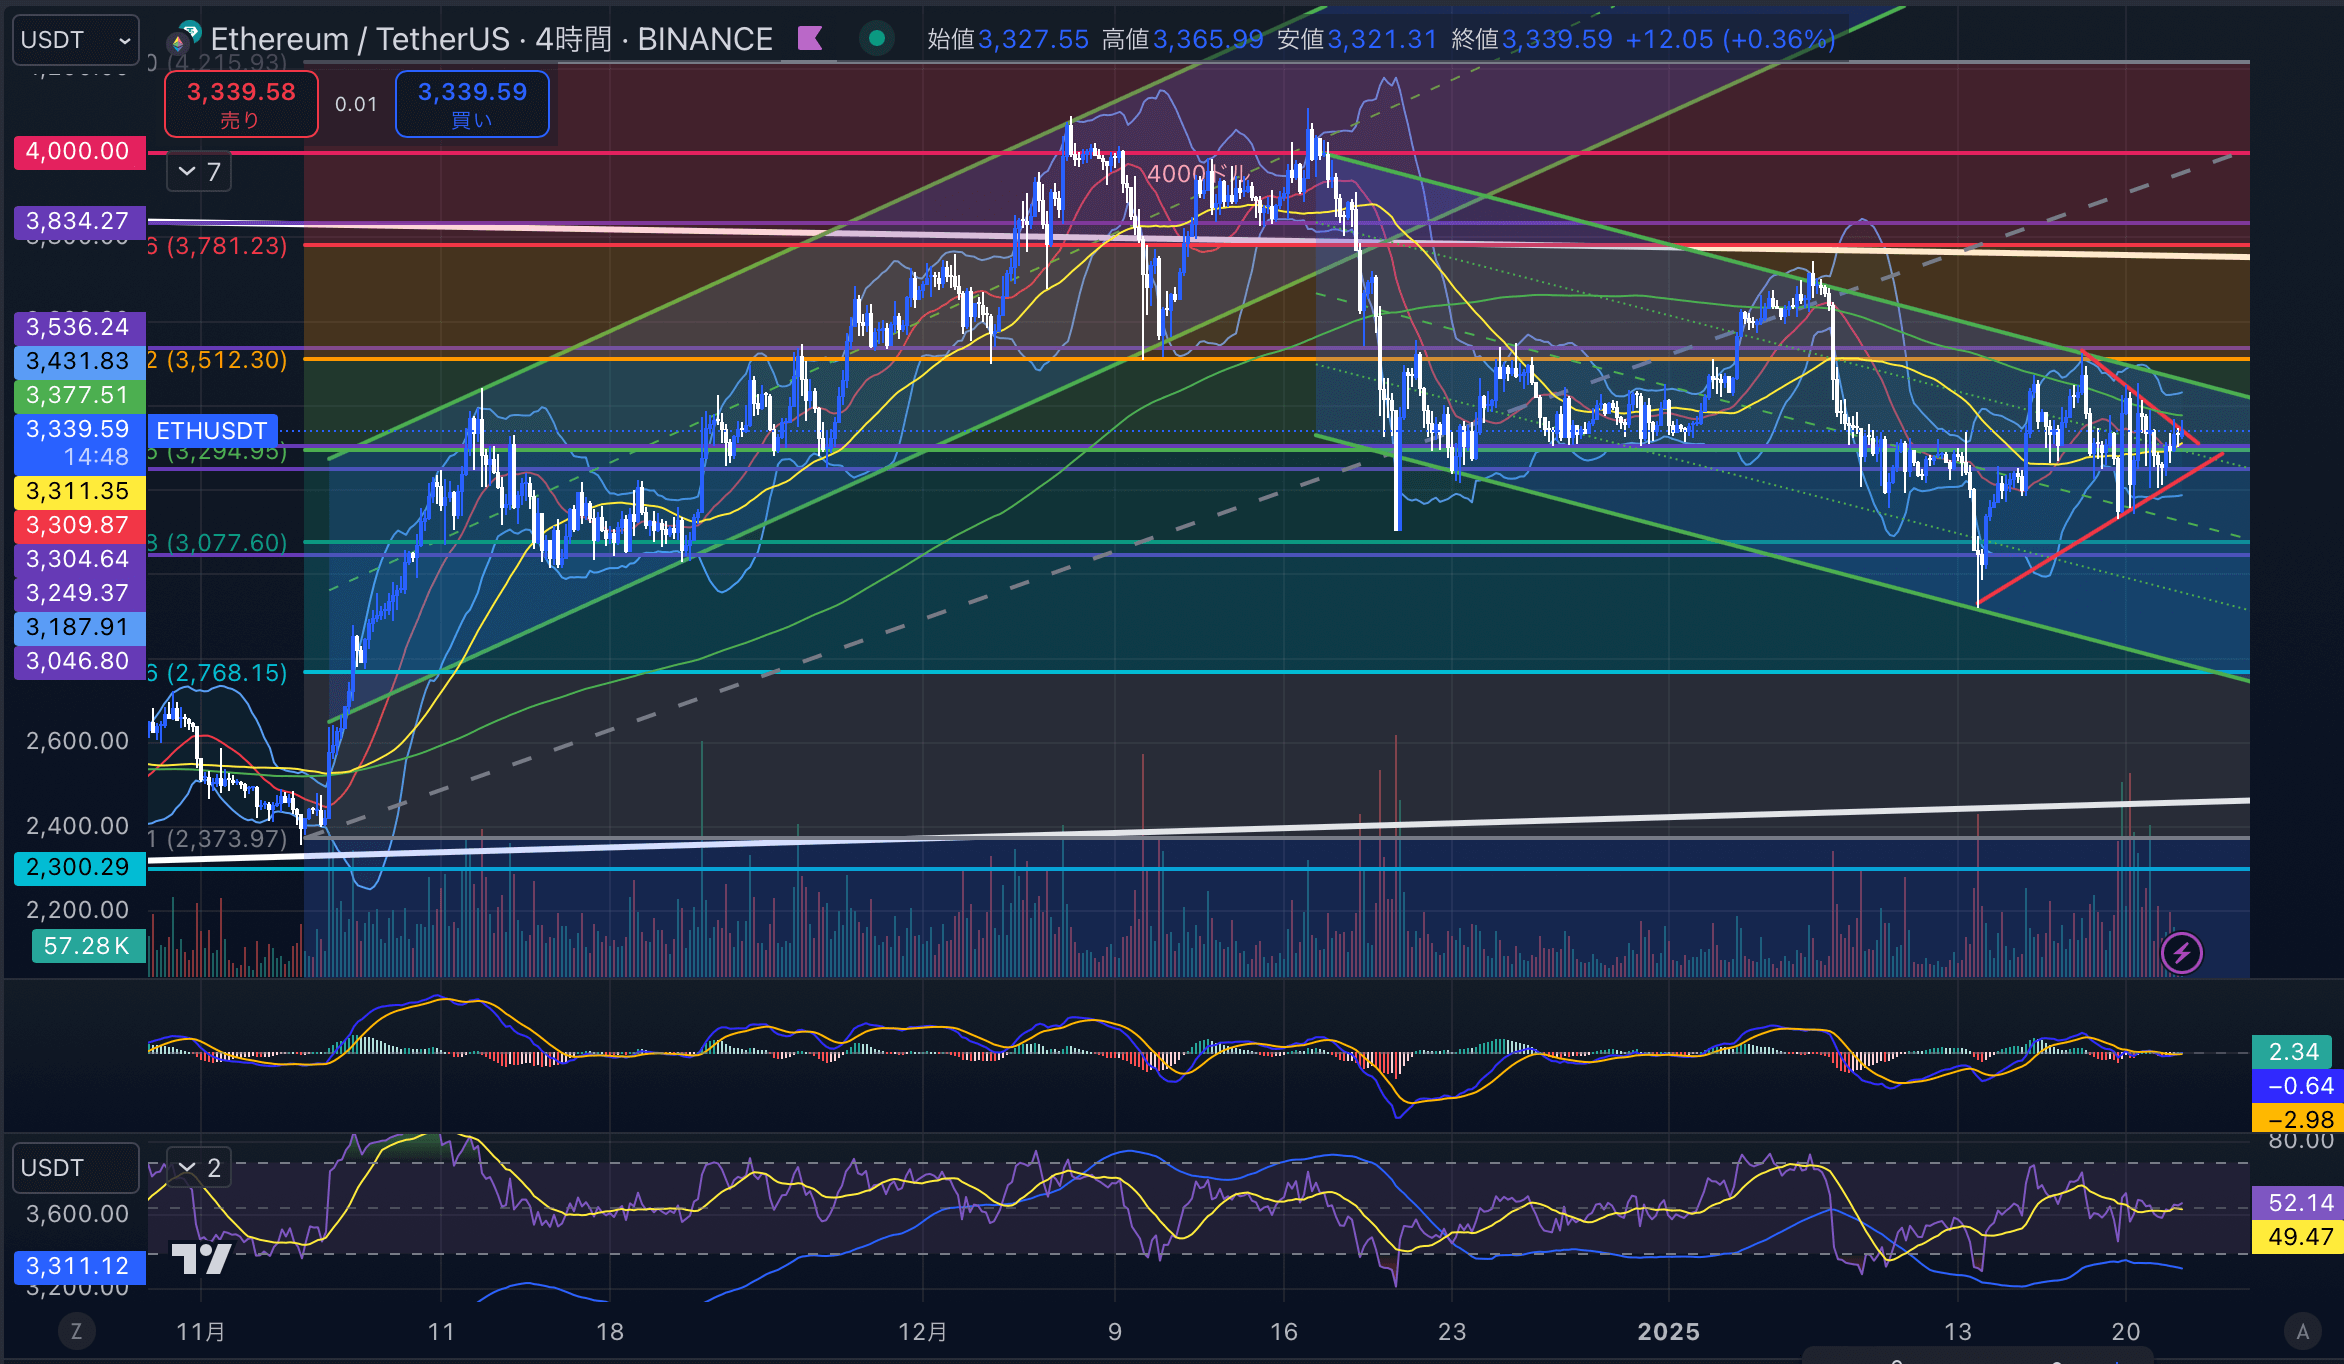Collapse the indicator legend showing 7
This screenshot has width=2344, height=1364.
pos(199,172)
